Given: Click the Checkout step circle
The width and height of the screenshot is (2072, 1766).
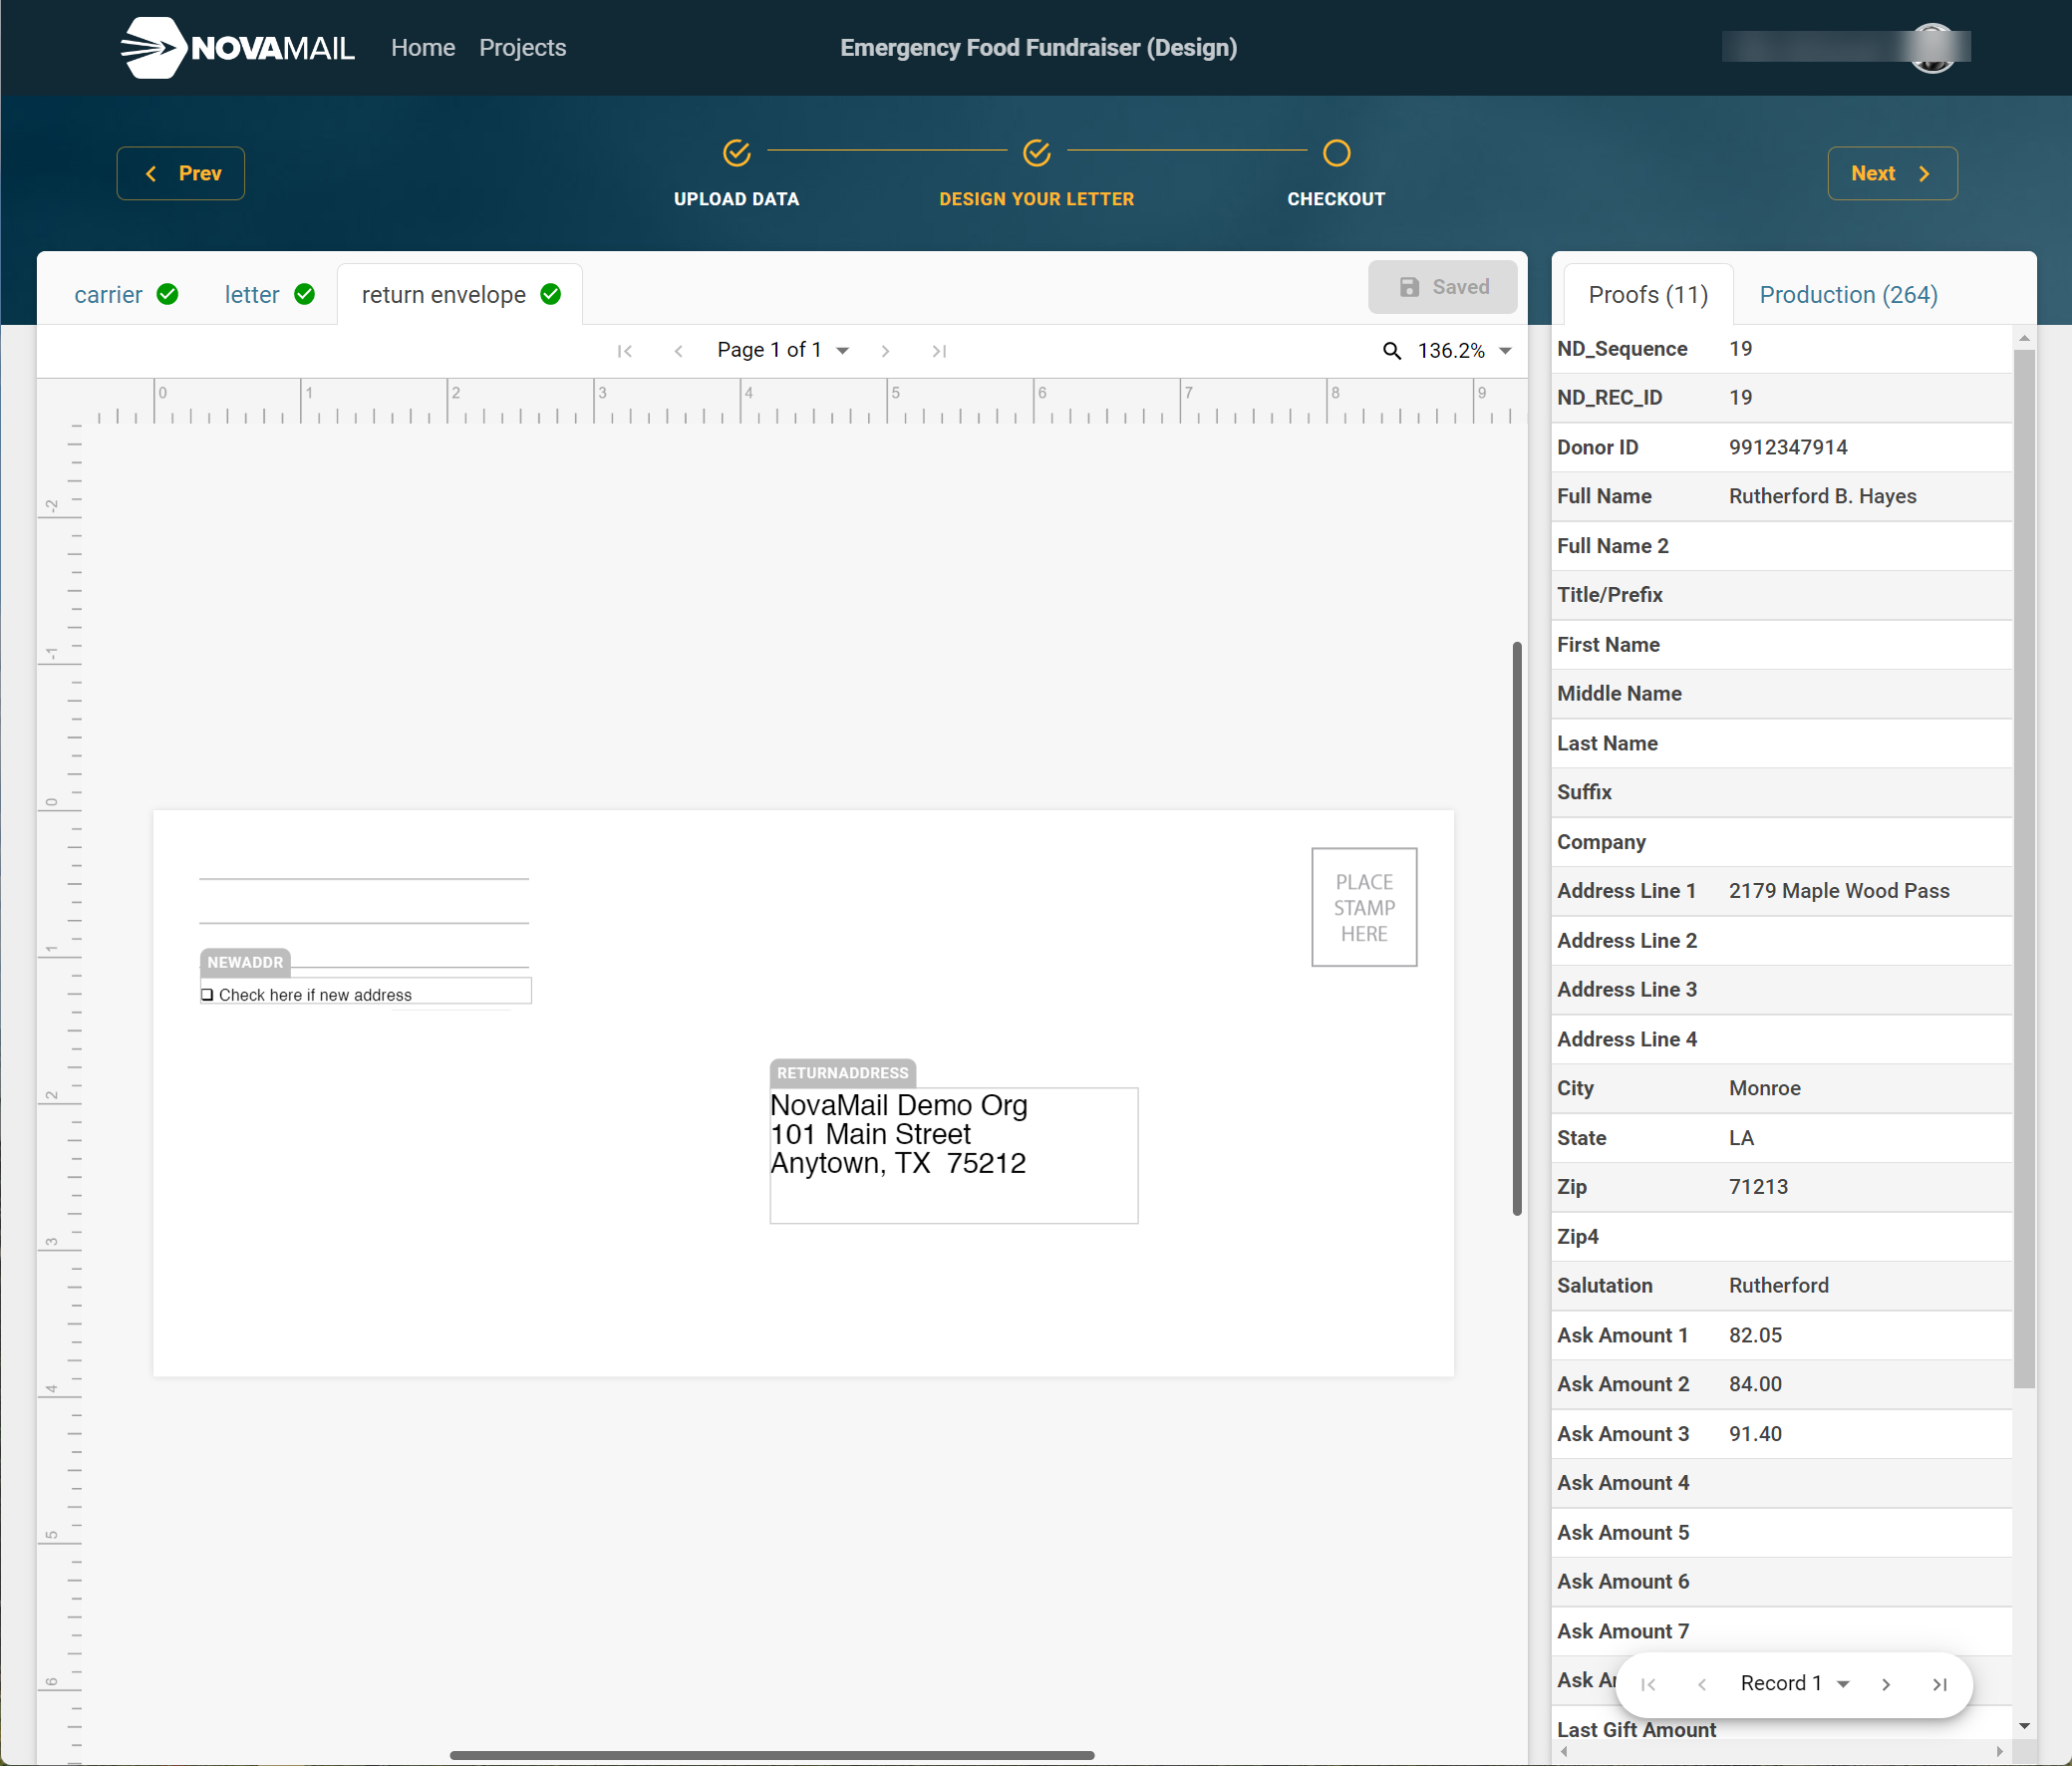Looking at the screenshot, I should pyautogui.click(x=1336, y=153).
